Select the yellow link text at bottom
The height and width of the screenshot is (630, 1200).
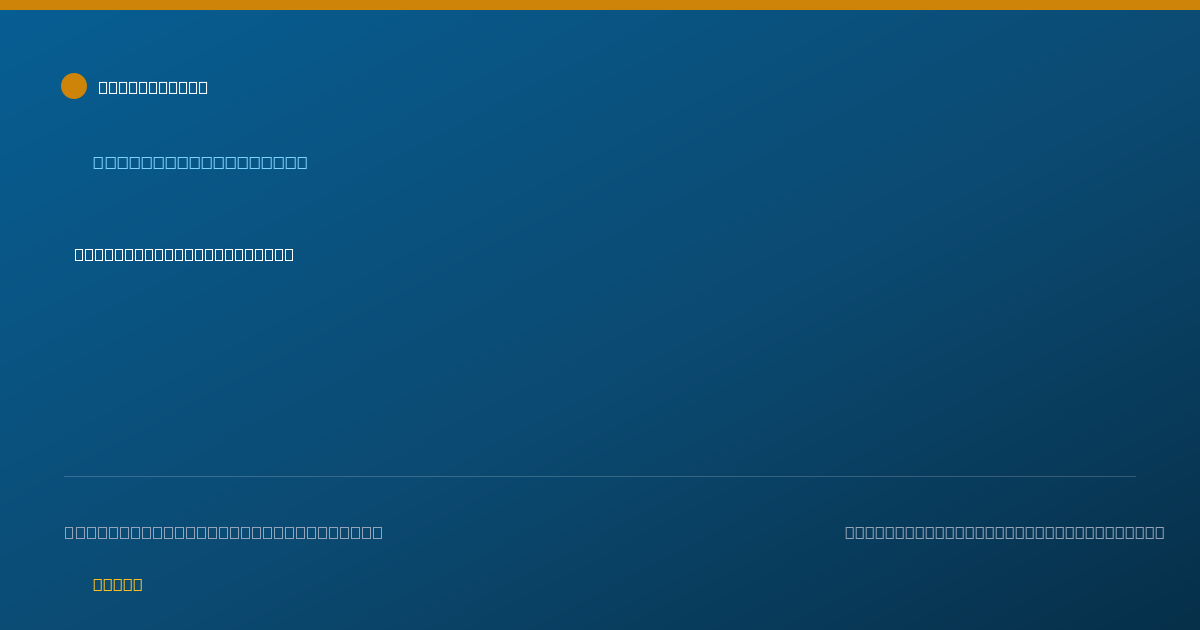(118, 584)
